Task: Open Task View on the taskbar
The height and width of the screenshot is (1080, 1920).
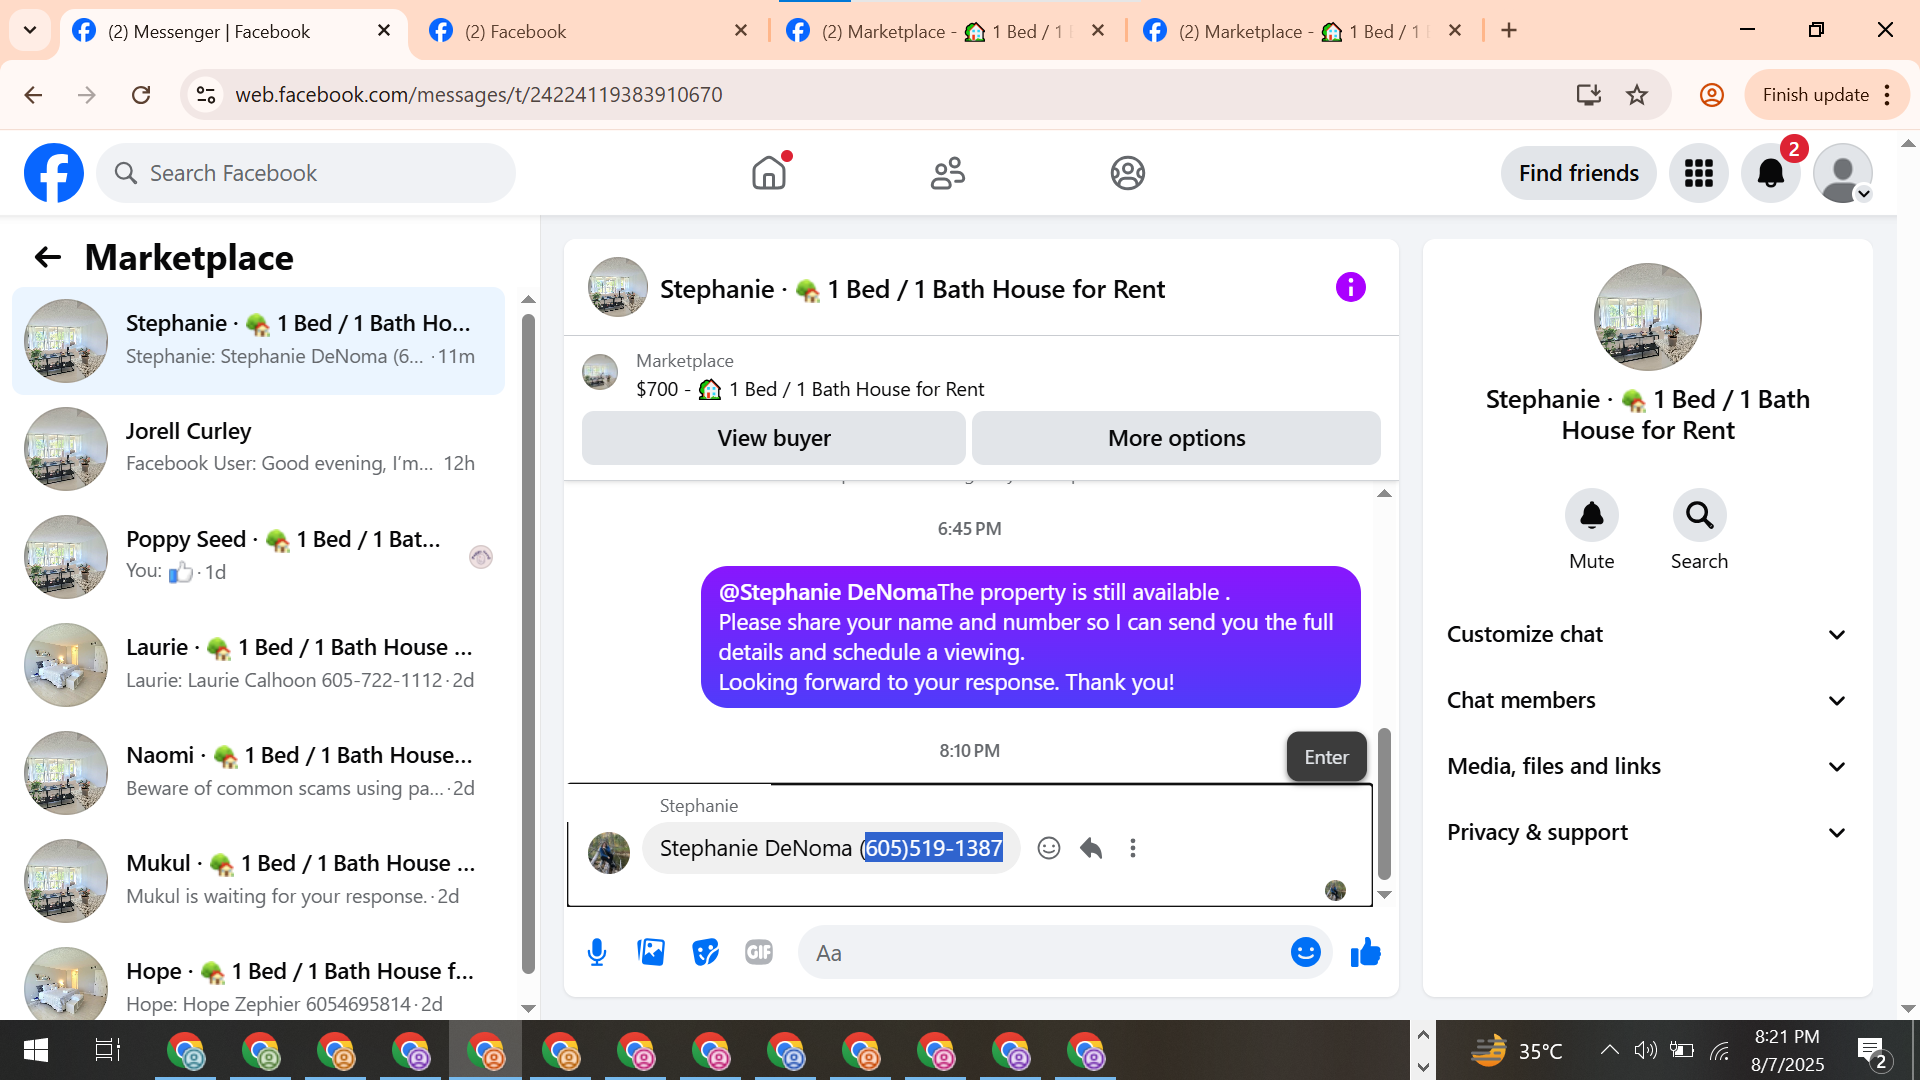Action: [107, 1050]
